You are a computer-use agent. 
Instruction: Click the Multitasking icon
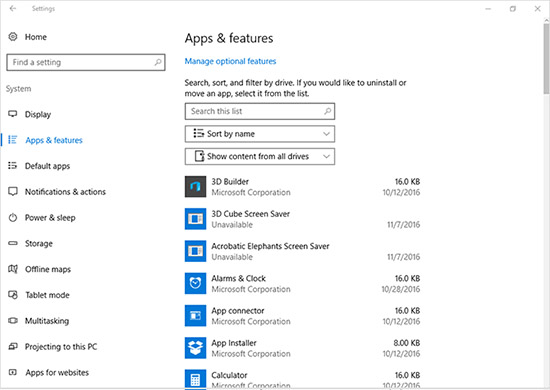coord(13,321)
